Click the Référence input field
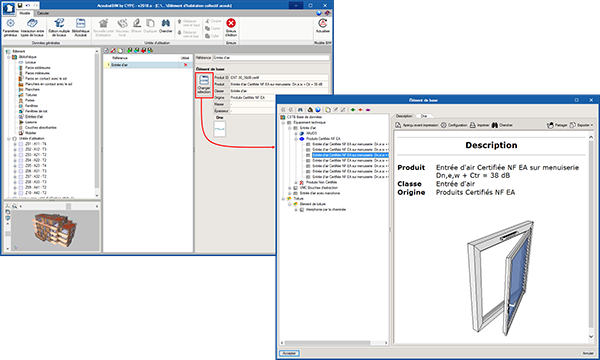The width and height of the screenshot is (600, 360). (271, 58)
